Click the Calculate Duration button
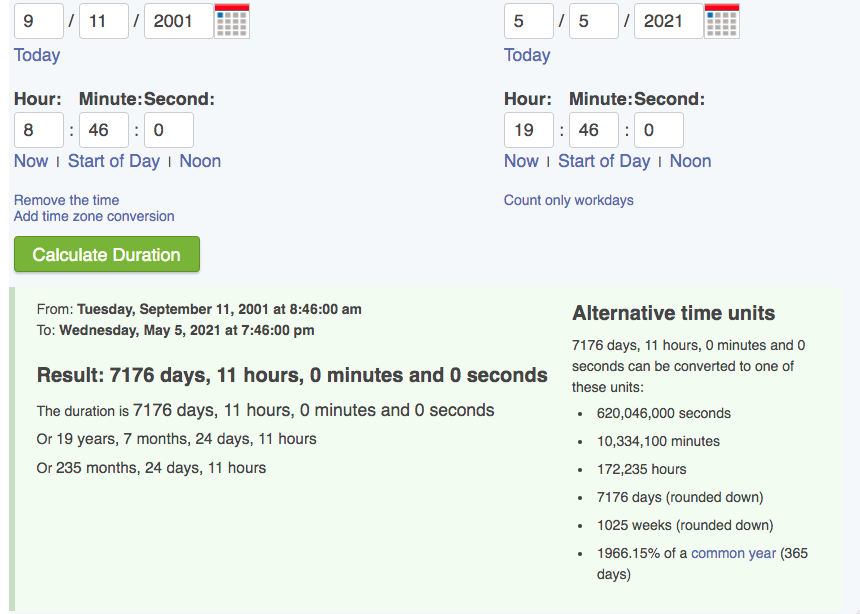The height and width of the screenshot is (614, 860). pyautogui.click(x=107, y=254)
